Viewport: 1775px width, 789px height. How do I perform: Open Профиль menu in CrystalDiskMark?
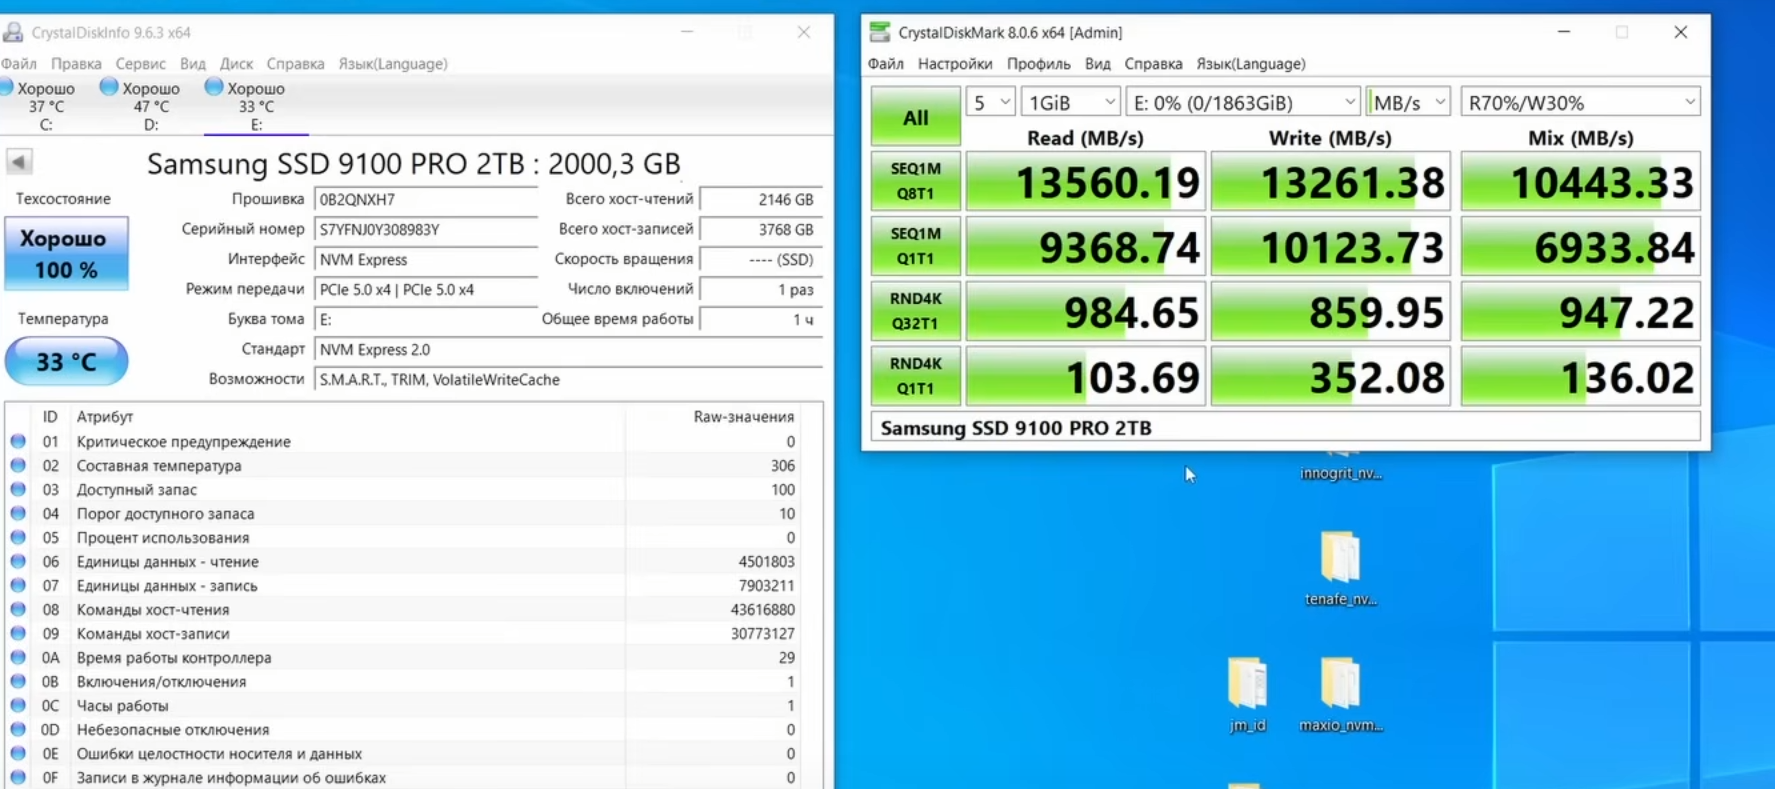coord(1038,63)
